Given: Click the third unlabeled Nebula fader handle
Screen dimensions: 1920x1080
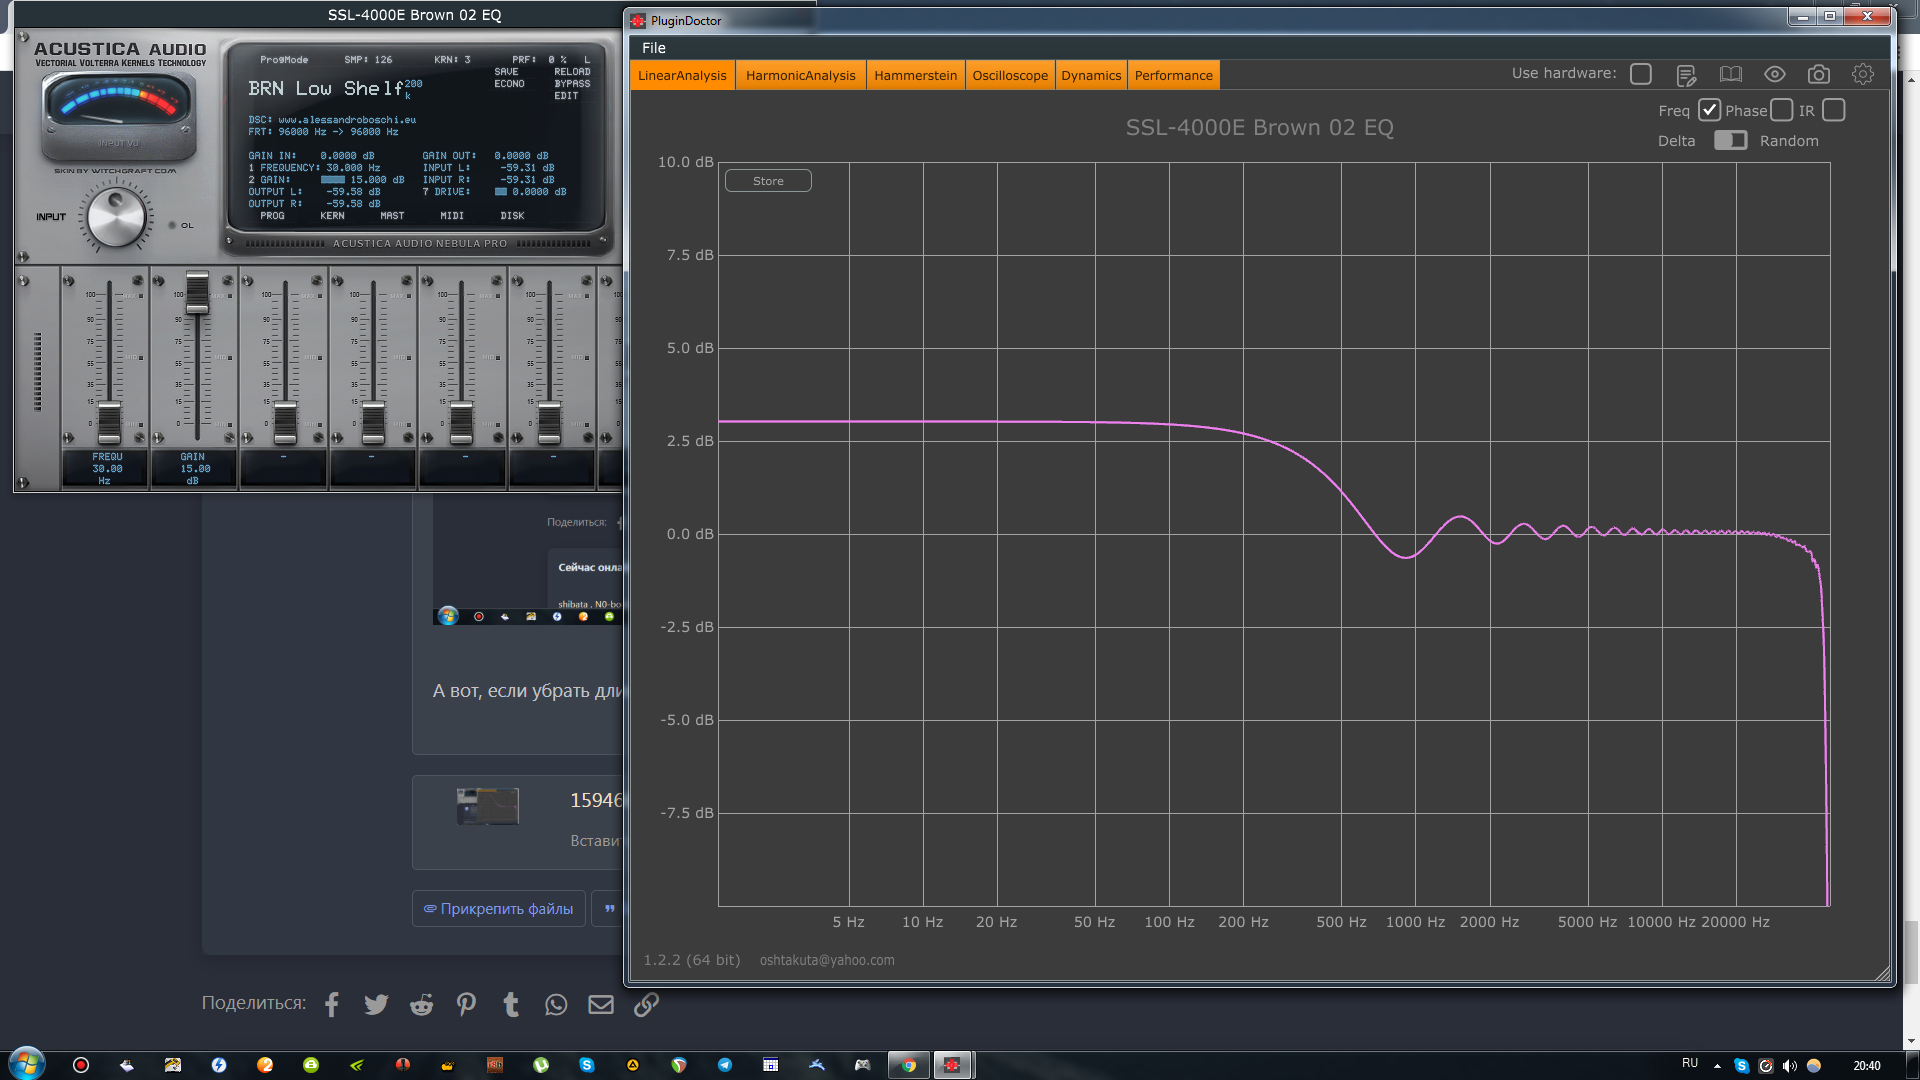Looking at the screenshot, I should pyautogui.click(x=461, y=424).
